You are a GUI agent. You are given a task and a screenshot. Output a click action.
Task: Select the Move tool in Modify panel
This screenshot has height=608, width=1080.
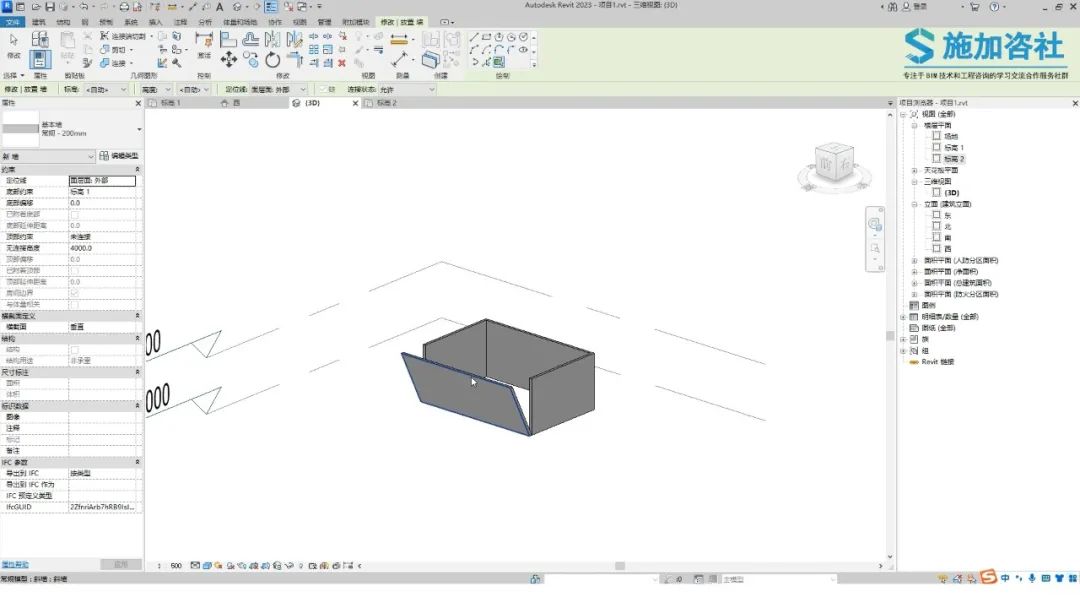click(229, 60)
